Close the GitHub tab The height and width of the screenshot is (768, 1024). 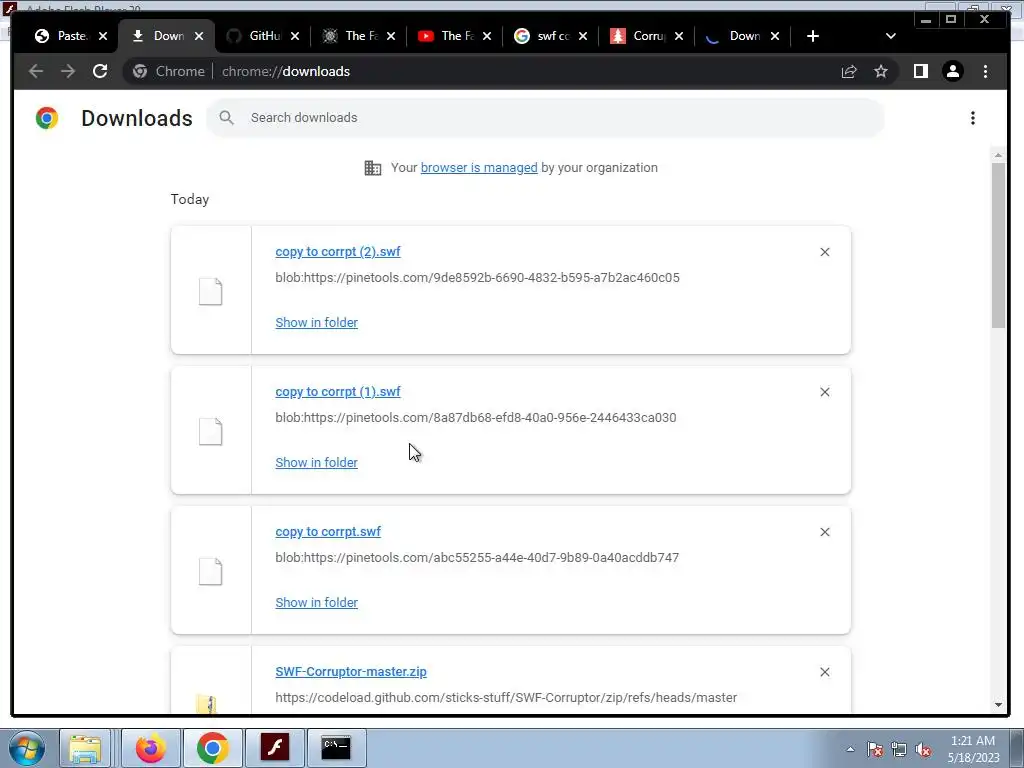pyautogui.click(x=295, y=36)
